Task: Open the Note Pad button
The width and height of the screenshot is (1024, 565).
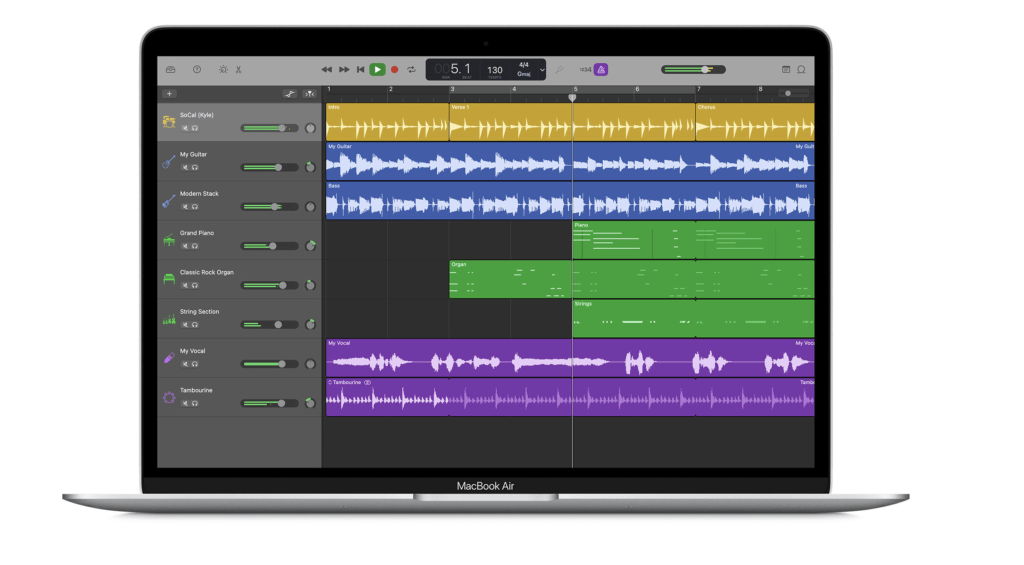Action: tap(786, 69)
